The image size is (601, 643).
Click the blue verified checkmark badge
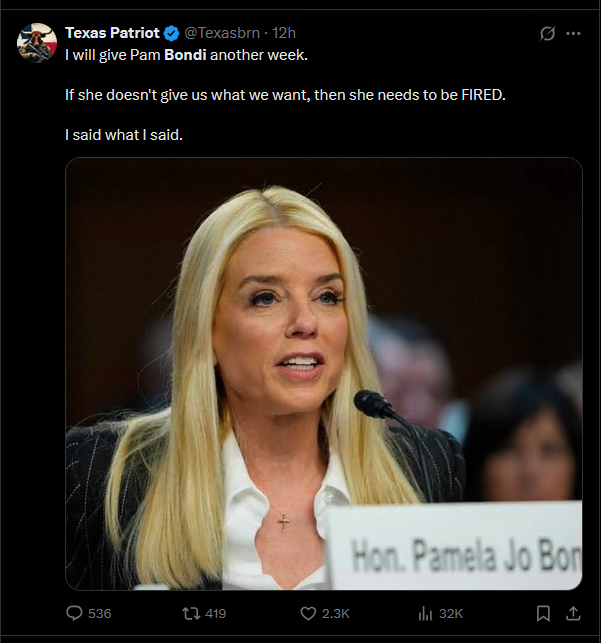(171, 33)
